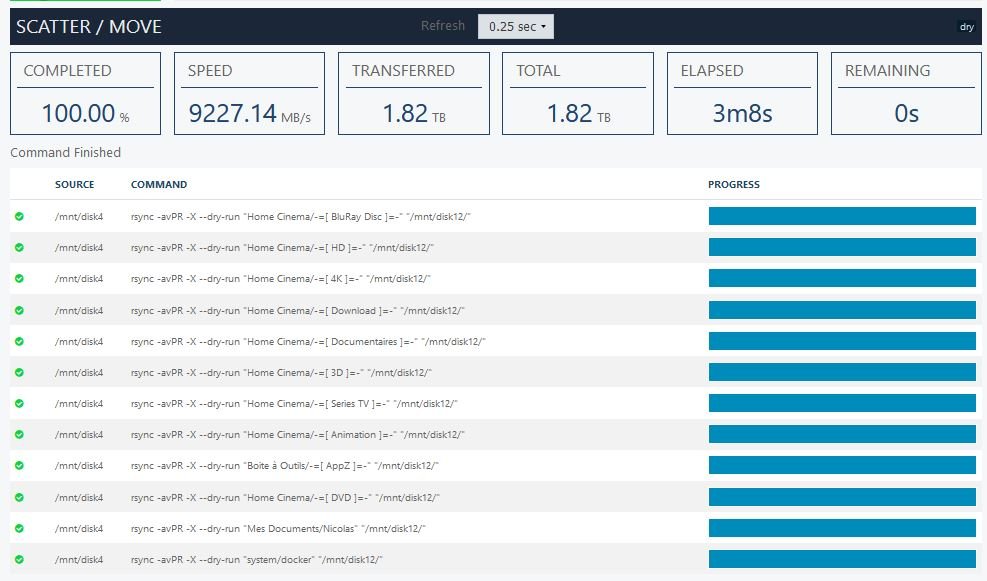This screenshot has width=987, height=581.
Task: Click /mnt/disk4 source in the system/docker row
Action: pos(79,559)
